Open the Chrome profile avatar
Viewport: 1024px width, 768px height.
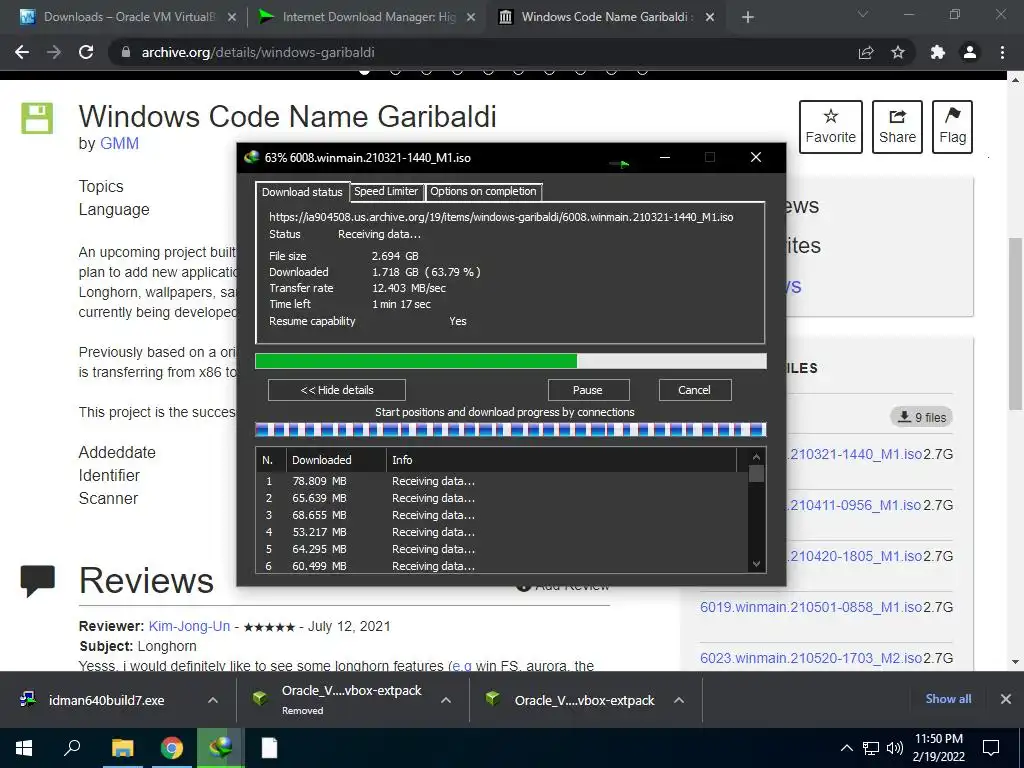[x=970, y=52]
